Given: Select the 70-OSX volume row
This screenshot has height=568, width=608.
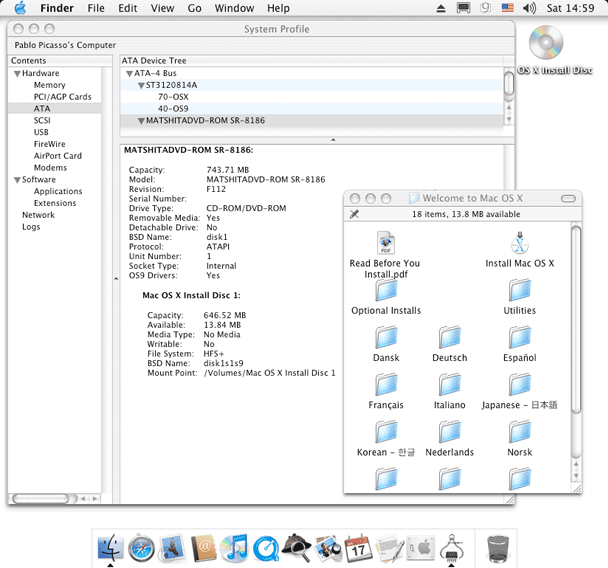Looking at the screenshot, I should (311, 97).
